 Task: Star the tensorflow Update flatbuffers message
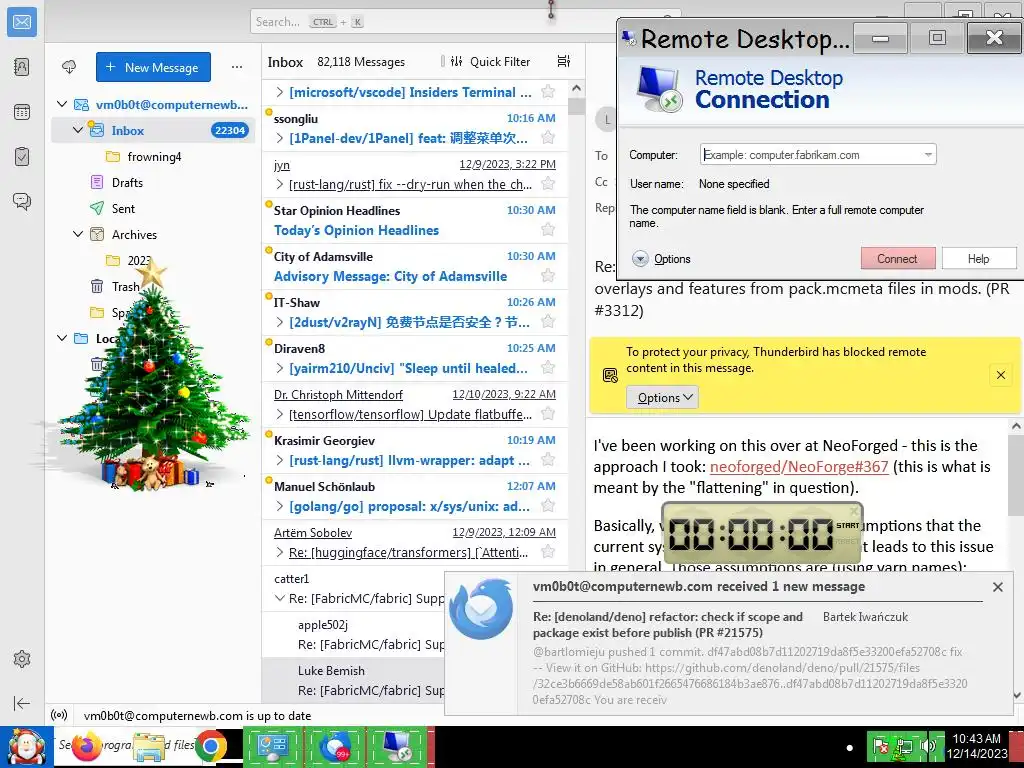(548, 414)
